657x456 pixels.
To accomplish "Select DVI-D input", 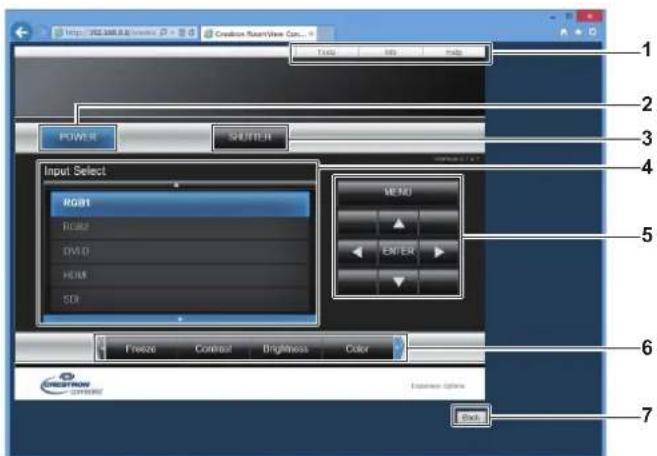I will tap(180, 251).
